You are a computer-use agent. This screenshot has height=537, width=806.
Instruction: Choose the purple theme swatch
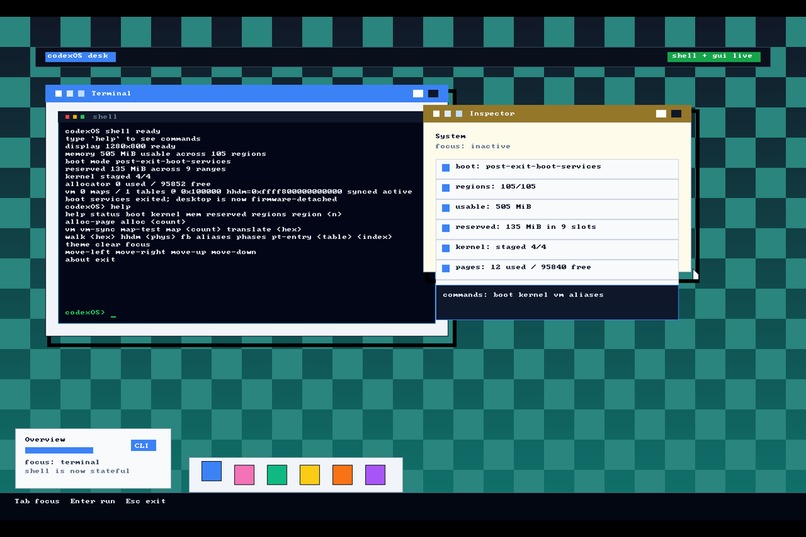tap(375, 475)
